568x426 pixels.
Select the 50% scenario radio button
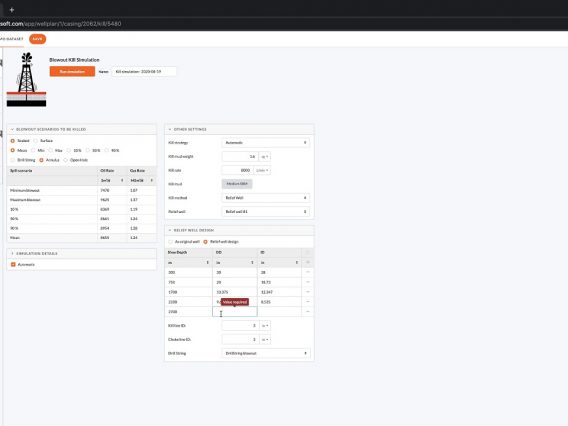pyautogui.click(x=88, y=150)
